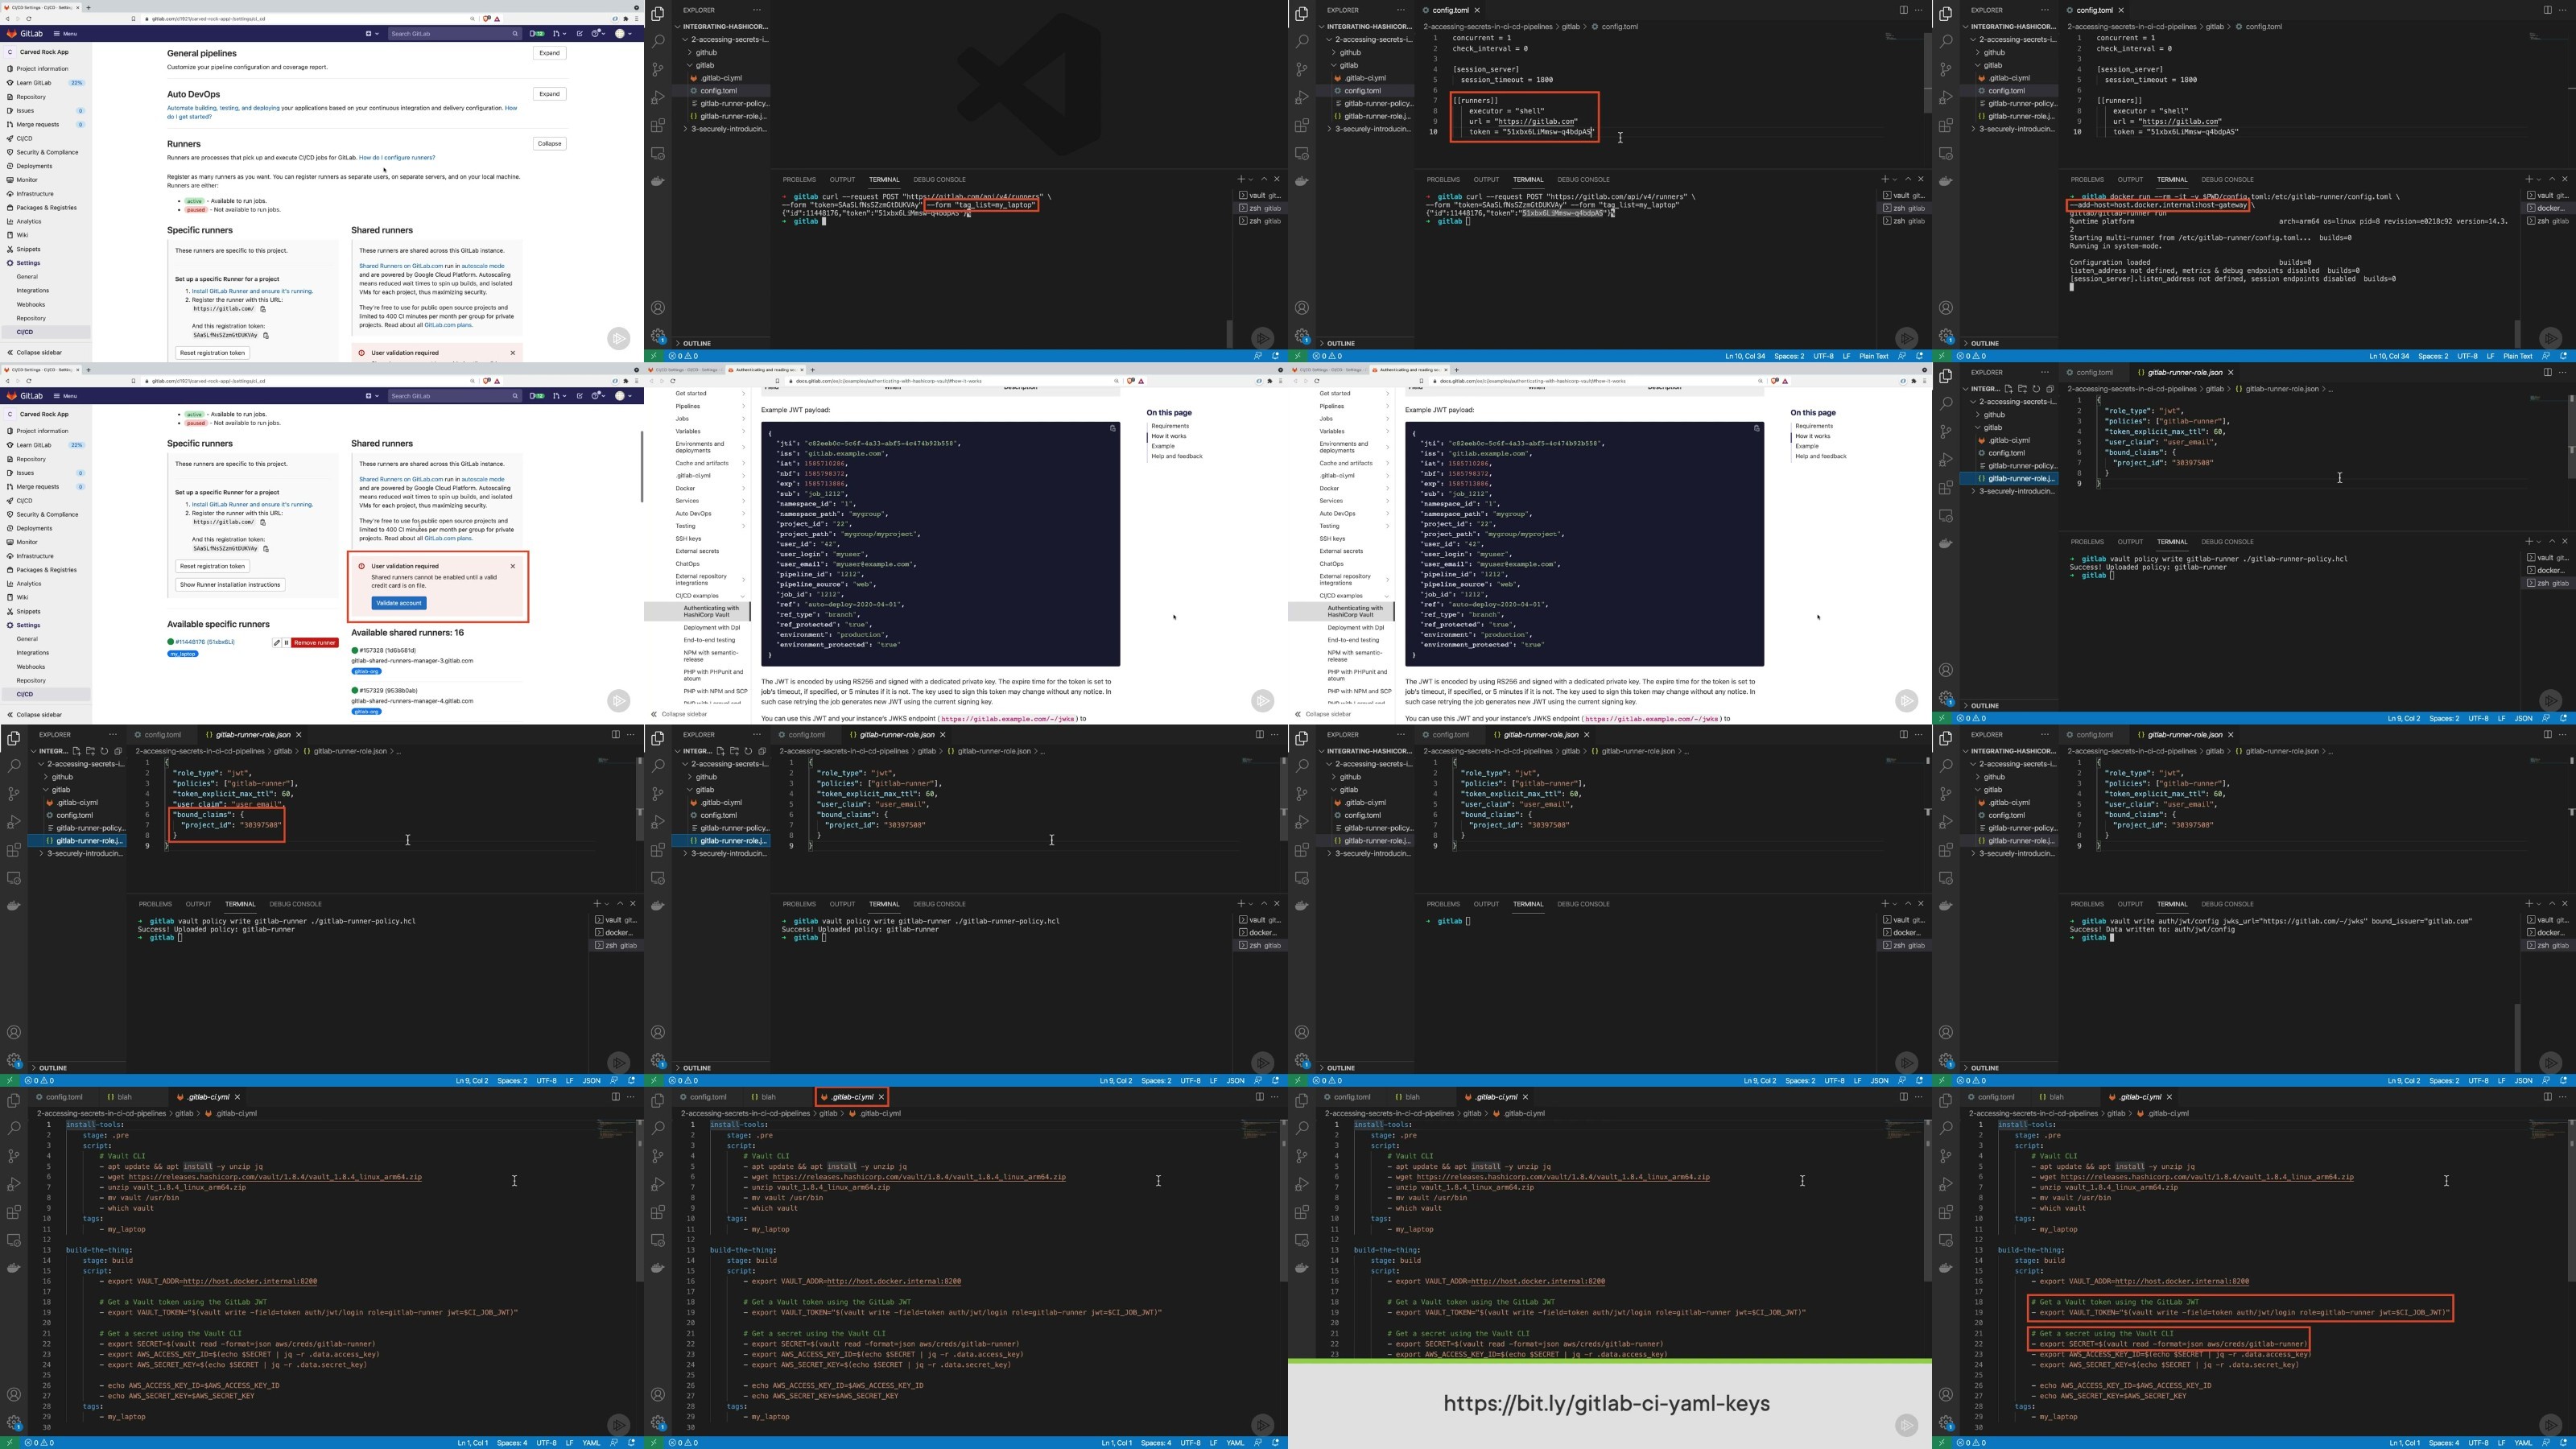Open Remote Explorer in VS Code window with empty editor

point(658,154)
